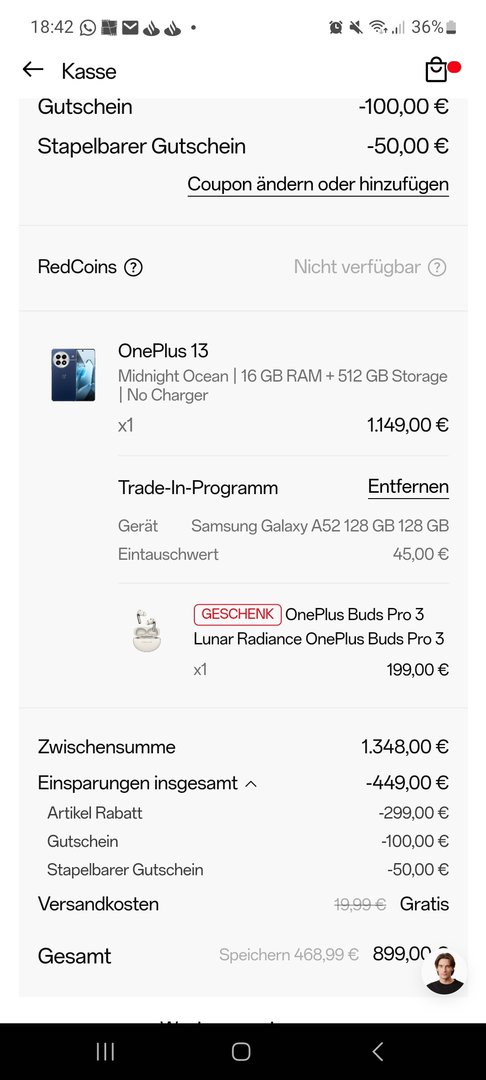Tap the Android home button
The width and height of the screenshot is (486, 1080).
pyautogui.click(x=241, y=1051)
